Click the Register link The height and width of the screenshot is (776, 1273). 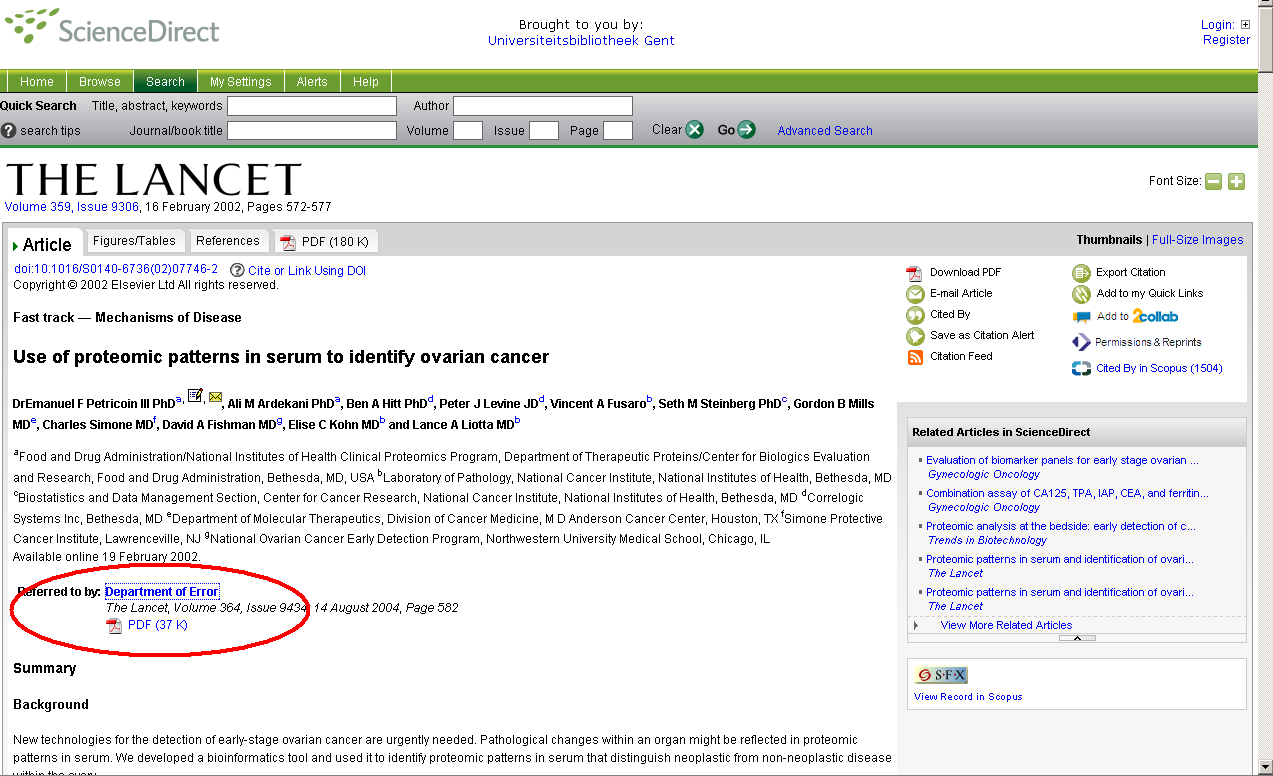(1227, 40)
